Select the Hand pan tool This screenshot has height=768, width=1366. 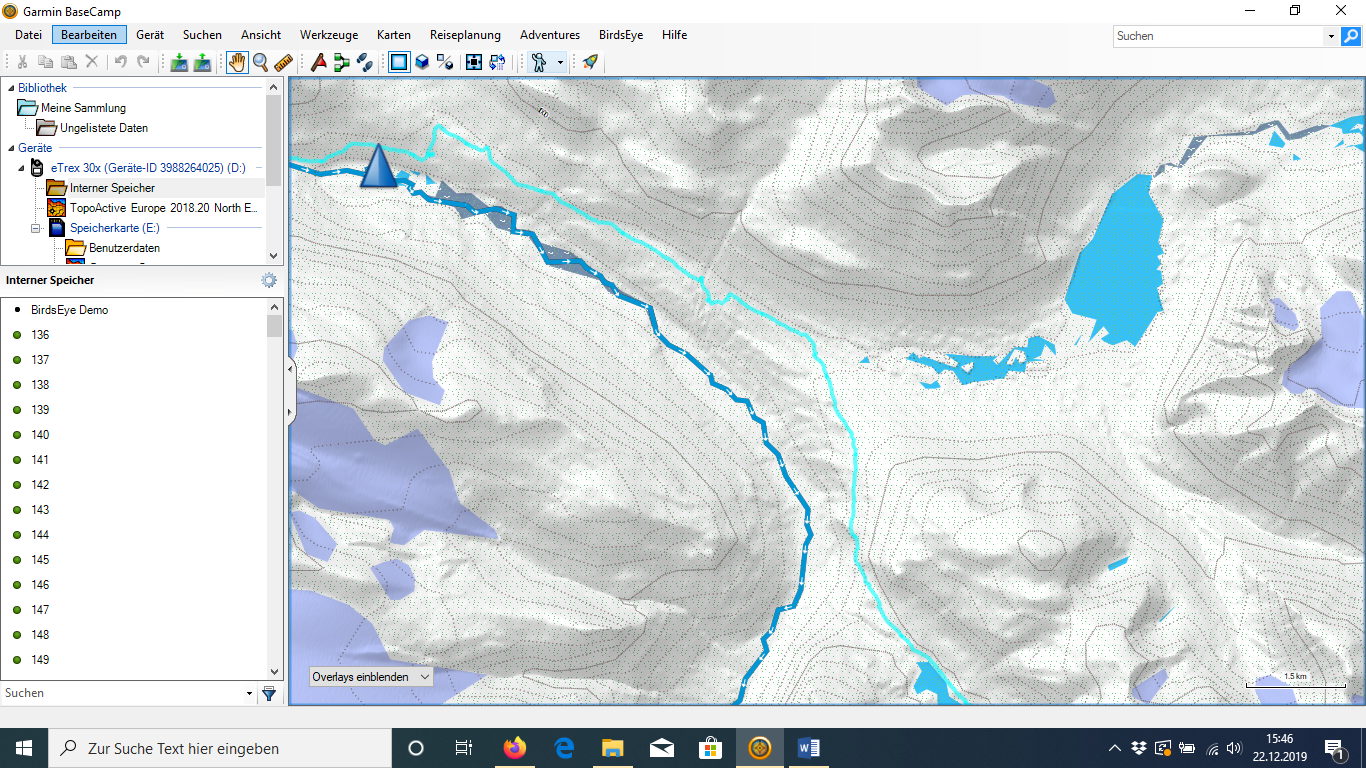[237, 62]
